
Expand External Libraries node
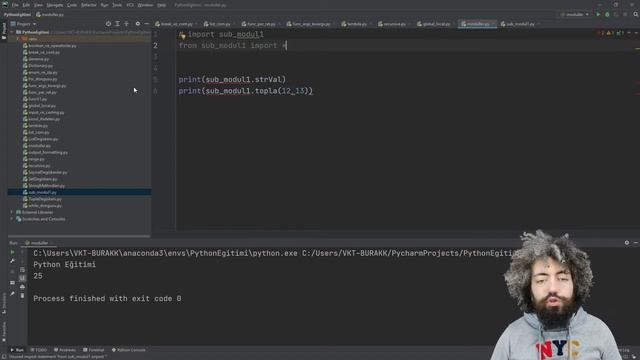tap(11, 212)
